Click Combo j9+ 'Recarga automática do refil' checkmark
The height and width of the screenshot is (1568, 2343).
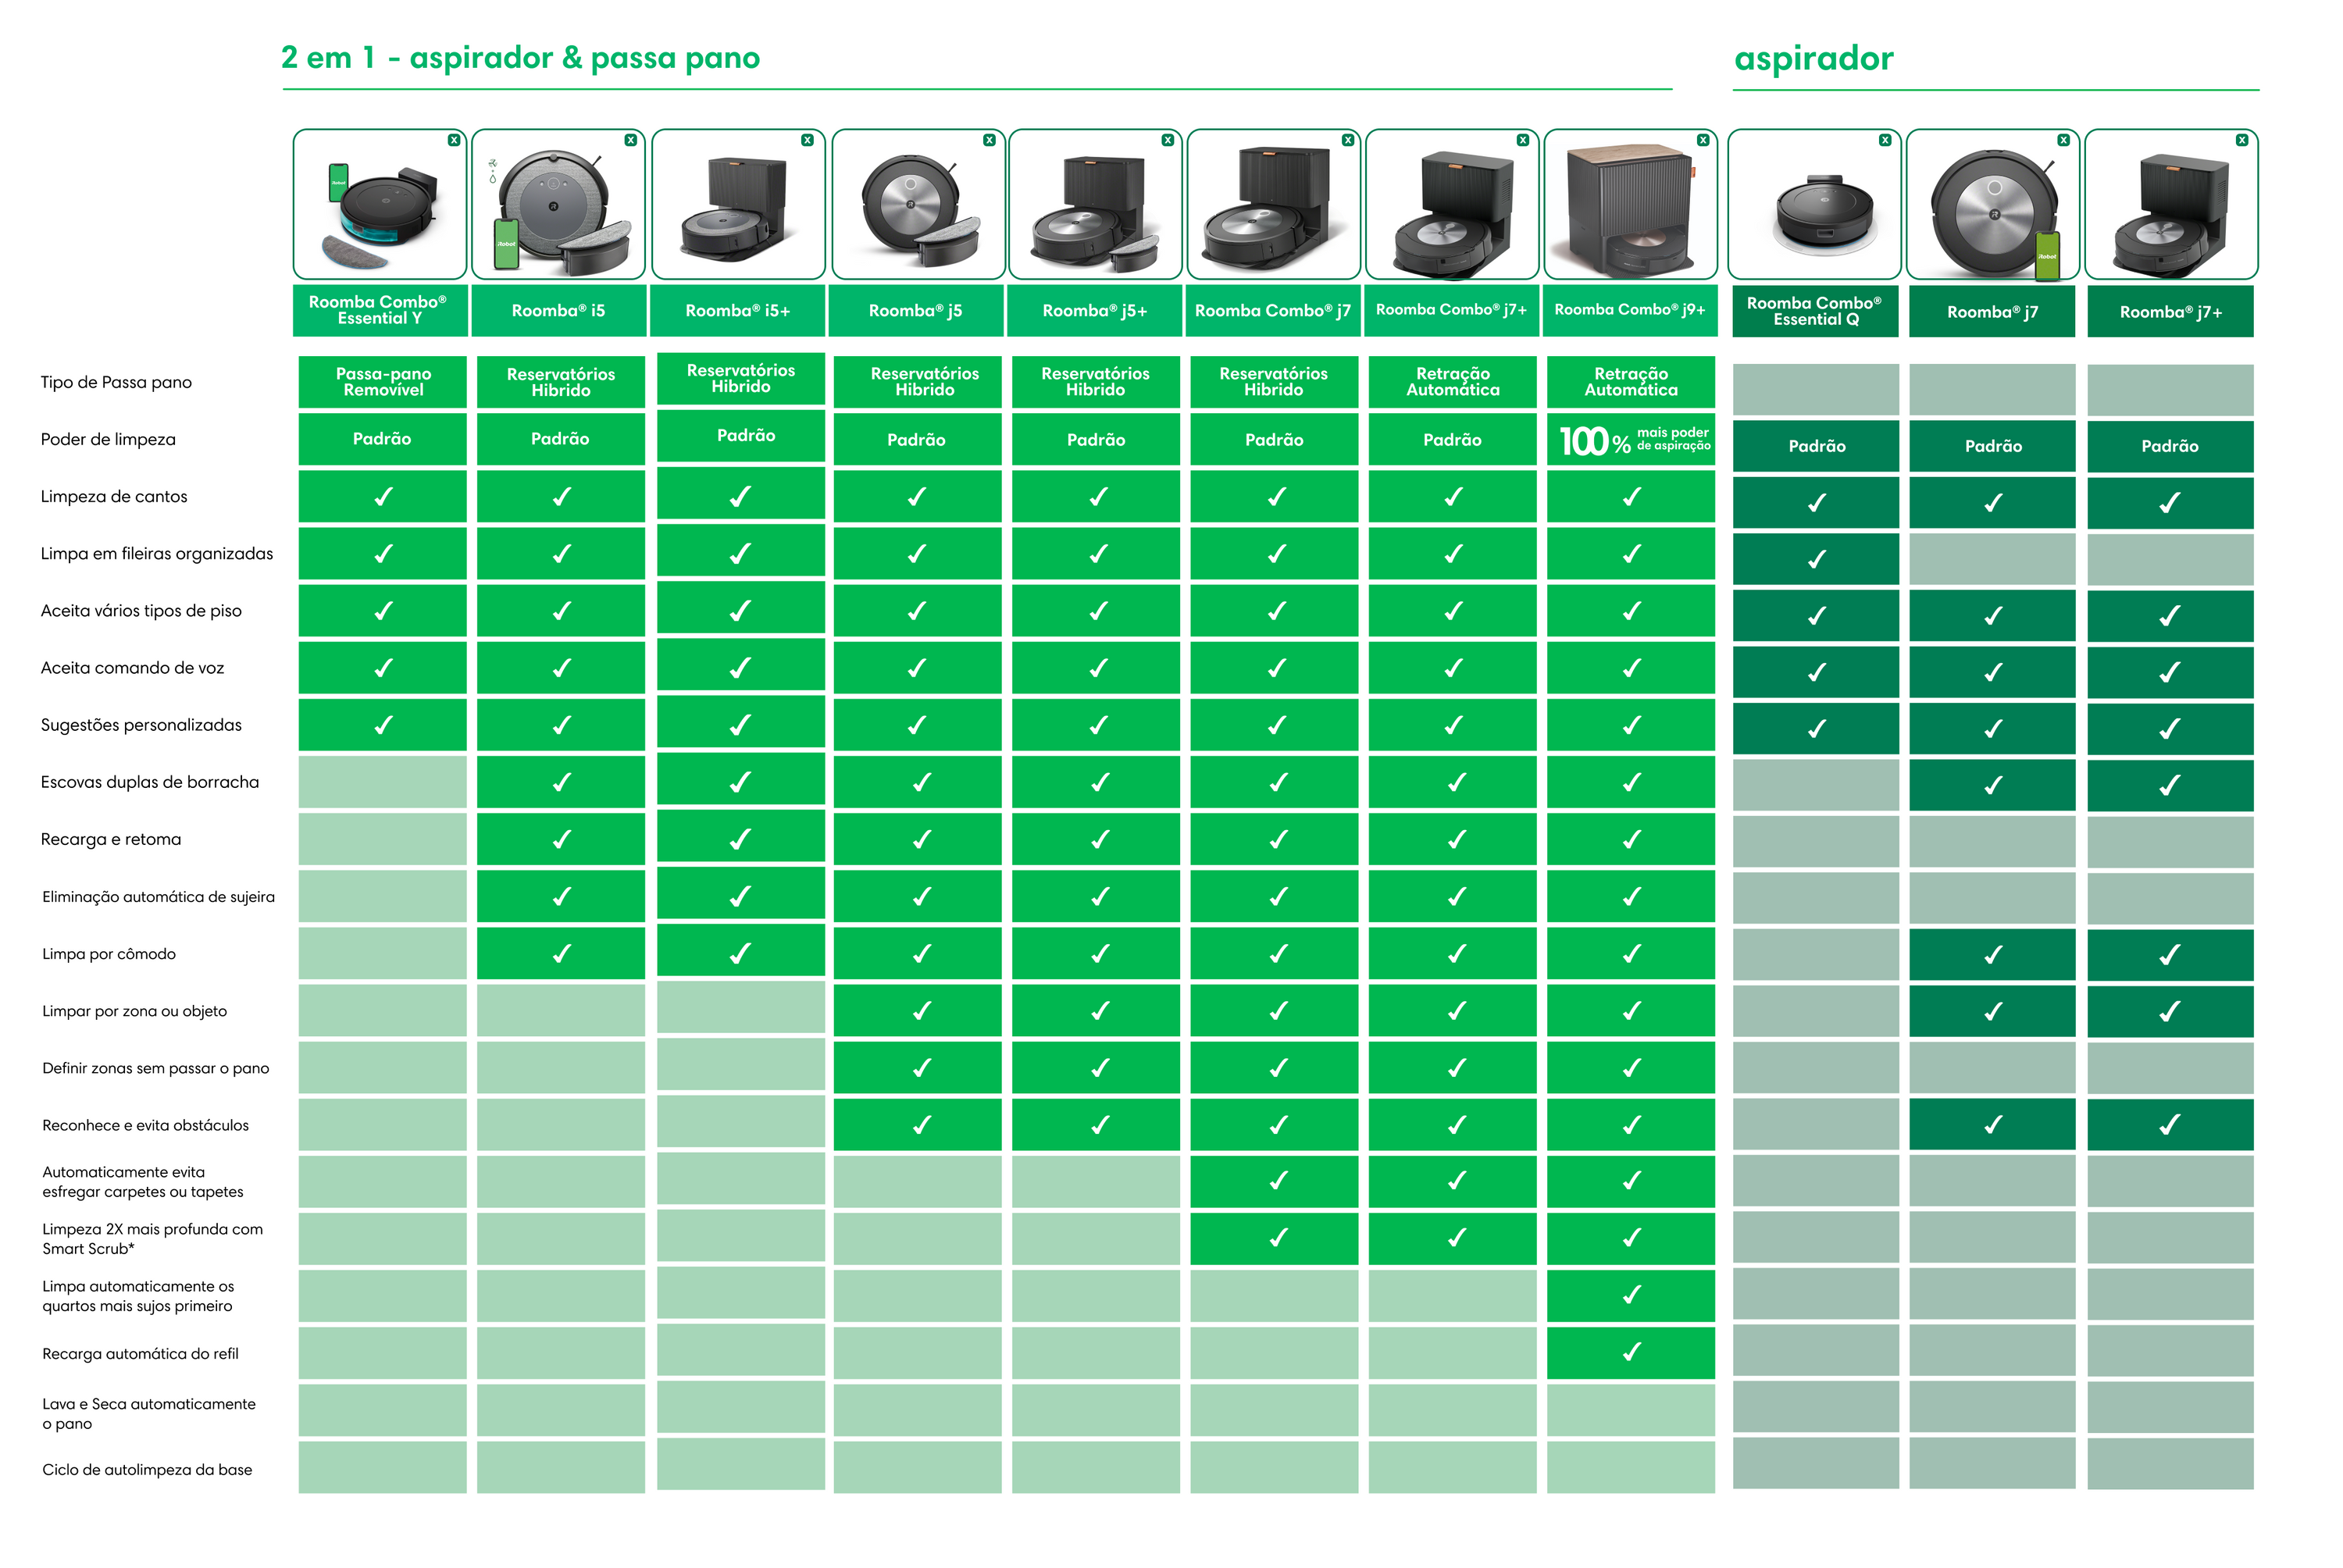click(1631, 1352)
